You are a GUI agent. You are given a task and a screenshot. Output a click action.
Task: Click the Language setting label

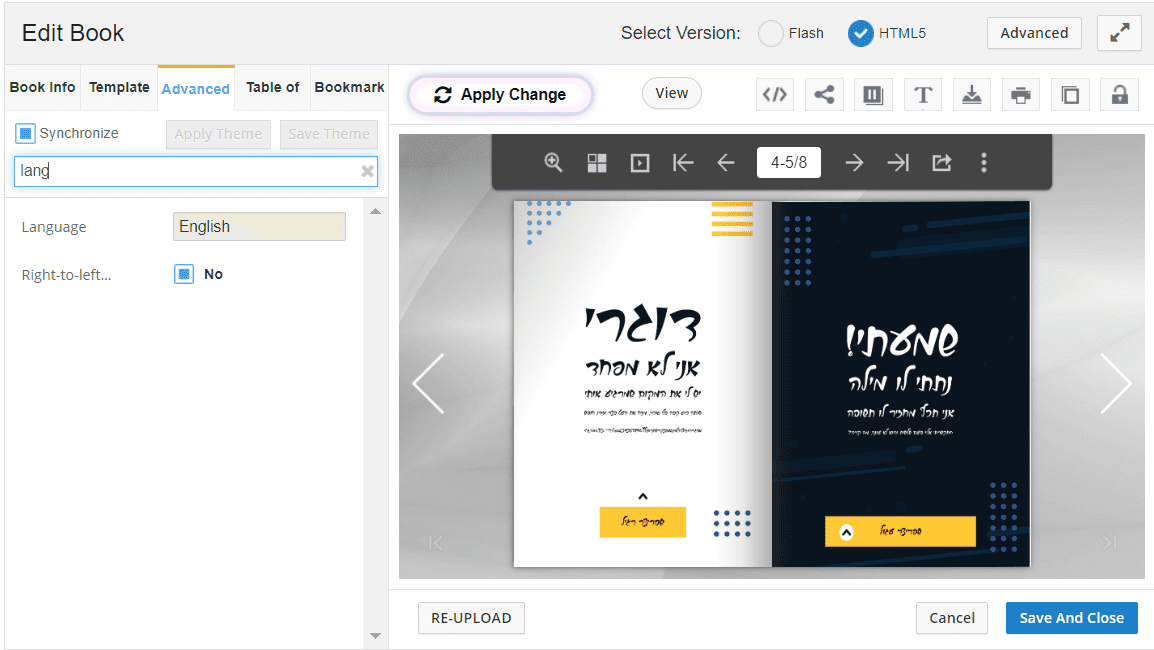54,227
